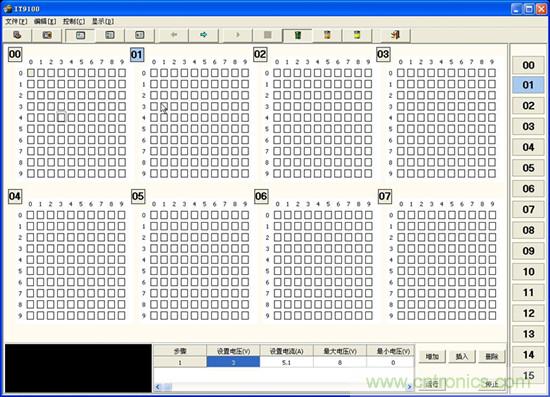Select sidebar button 08
550x397 pixels.
[x=528, y=230]
